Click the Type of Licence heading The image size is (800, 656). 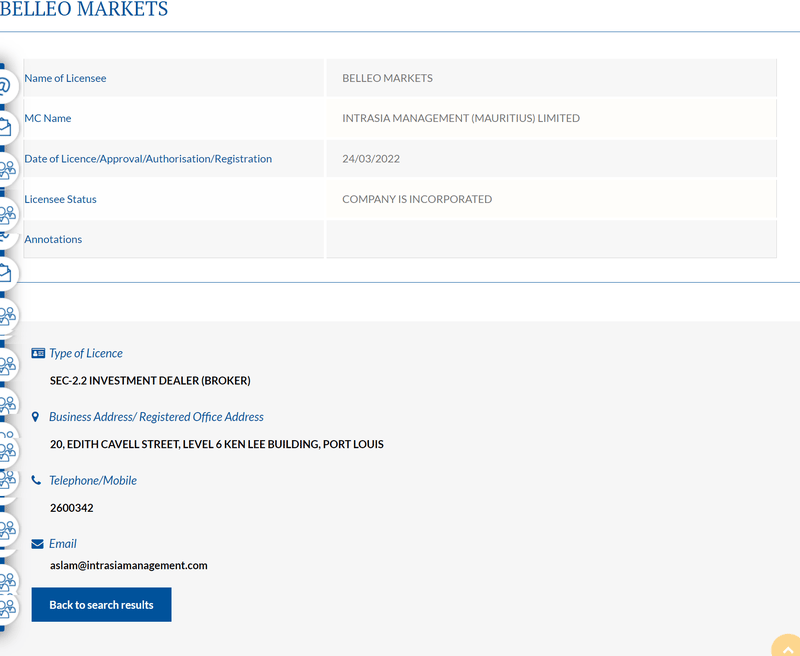[86, 353]
